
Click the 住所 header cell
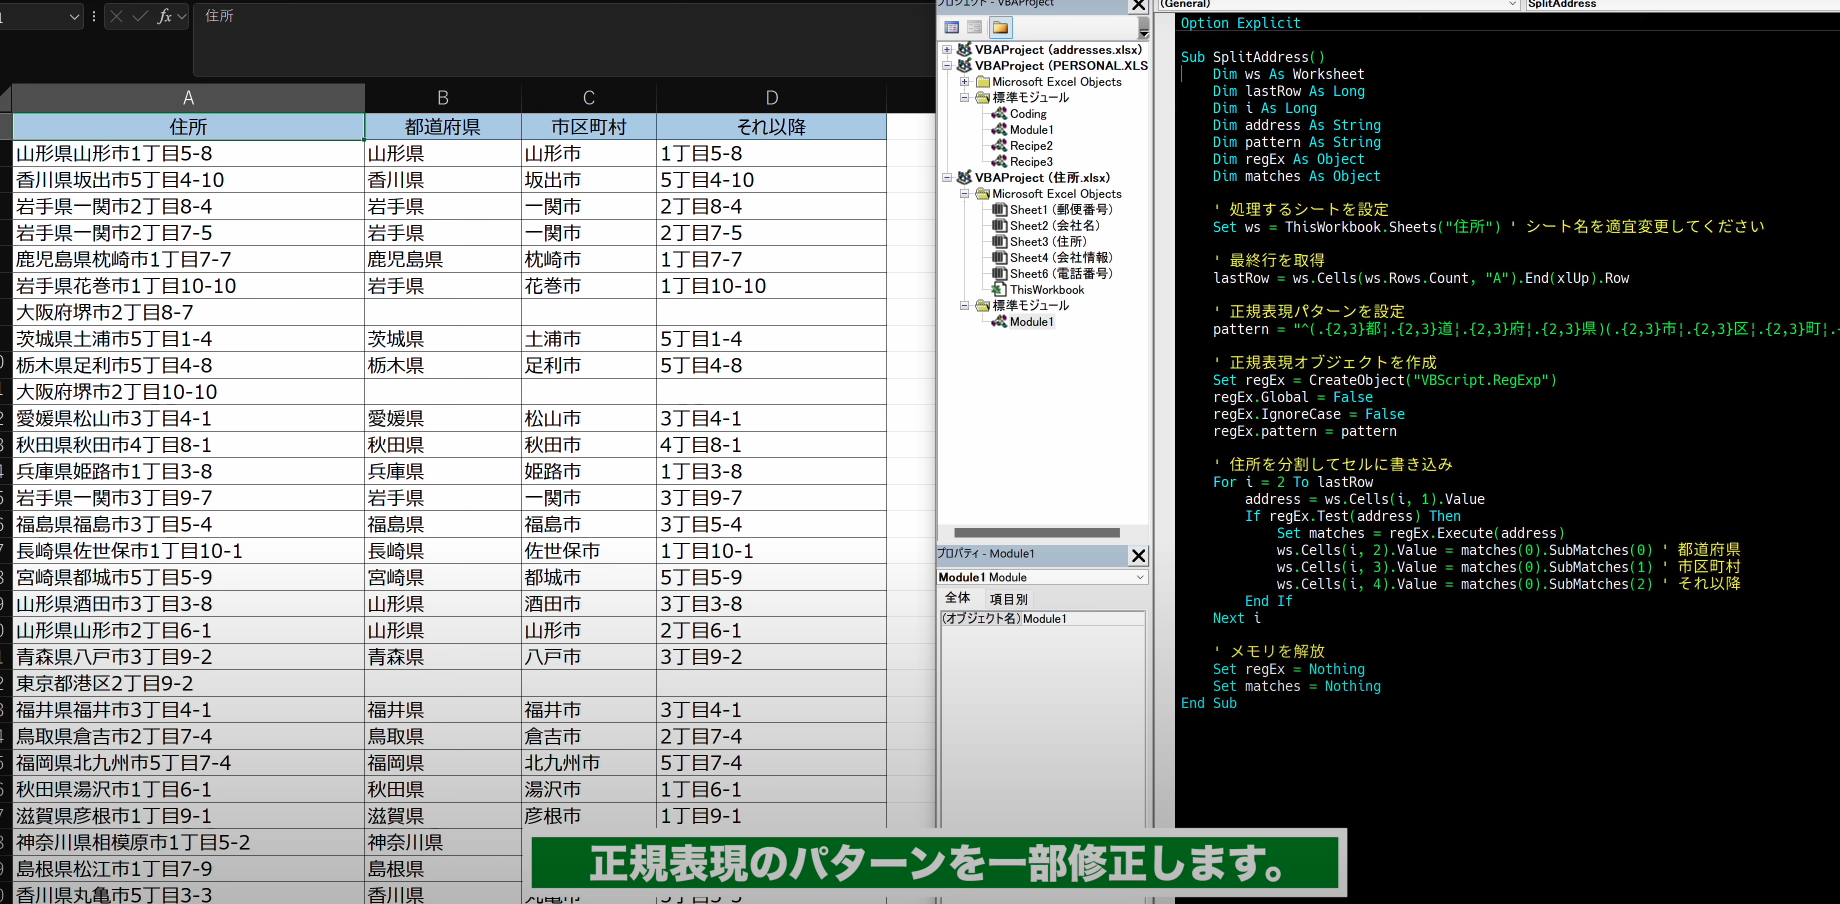[x=188, y=127]
